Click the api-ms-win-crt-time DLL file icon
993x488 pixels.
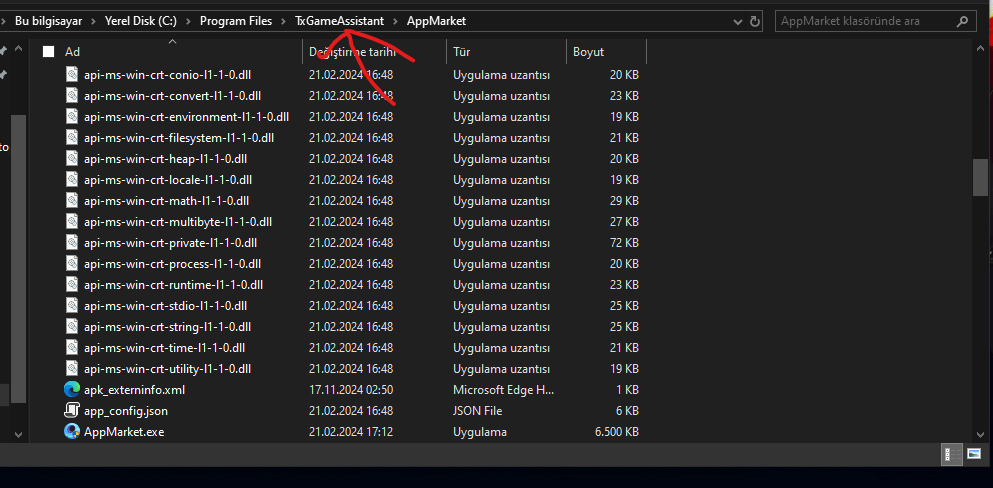click(x=72, y=347)
